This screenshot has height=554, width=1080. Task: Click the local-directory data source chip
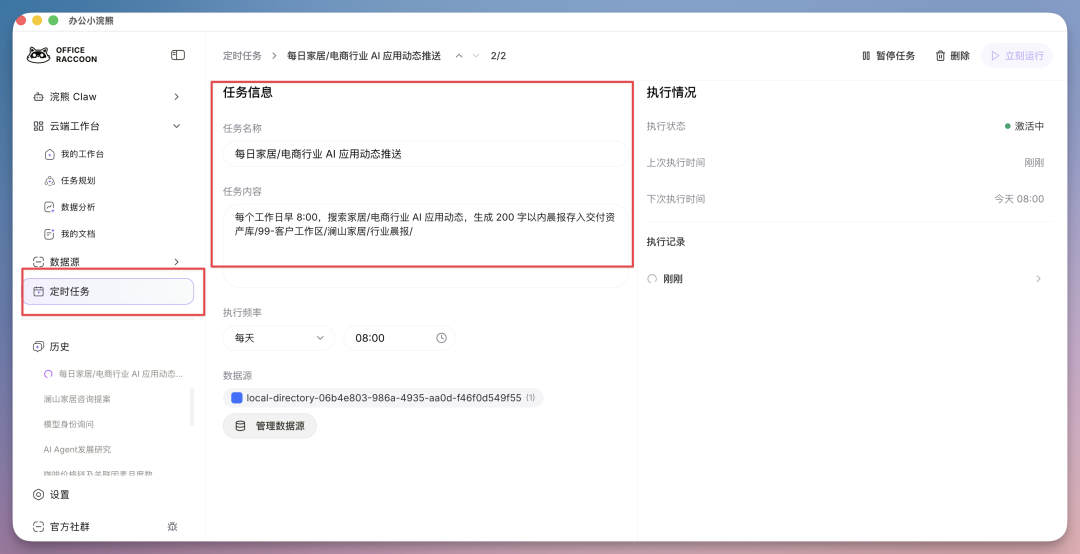point(384,398)
